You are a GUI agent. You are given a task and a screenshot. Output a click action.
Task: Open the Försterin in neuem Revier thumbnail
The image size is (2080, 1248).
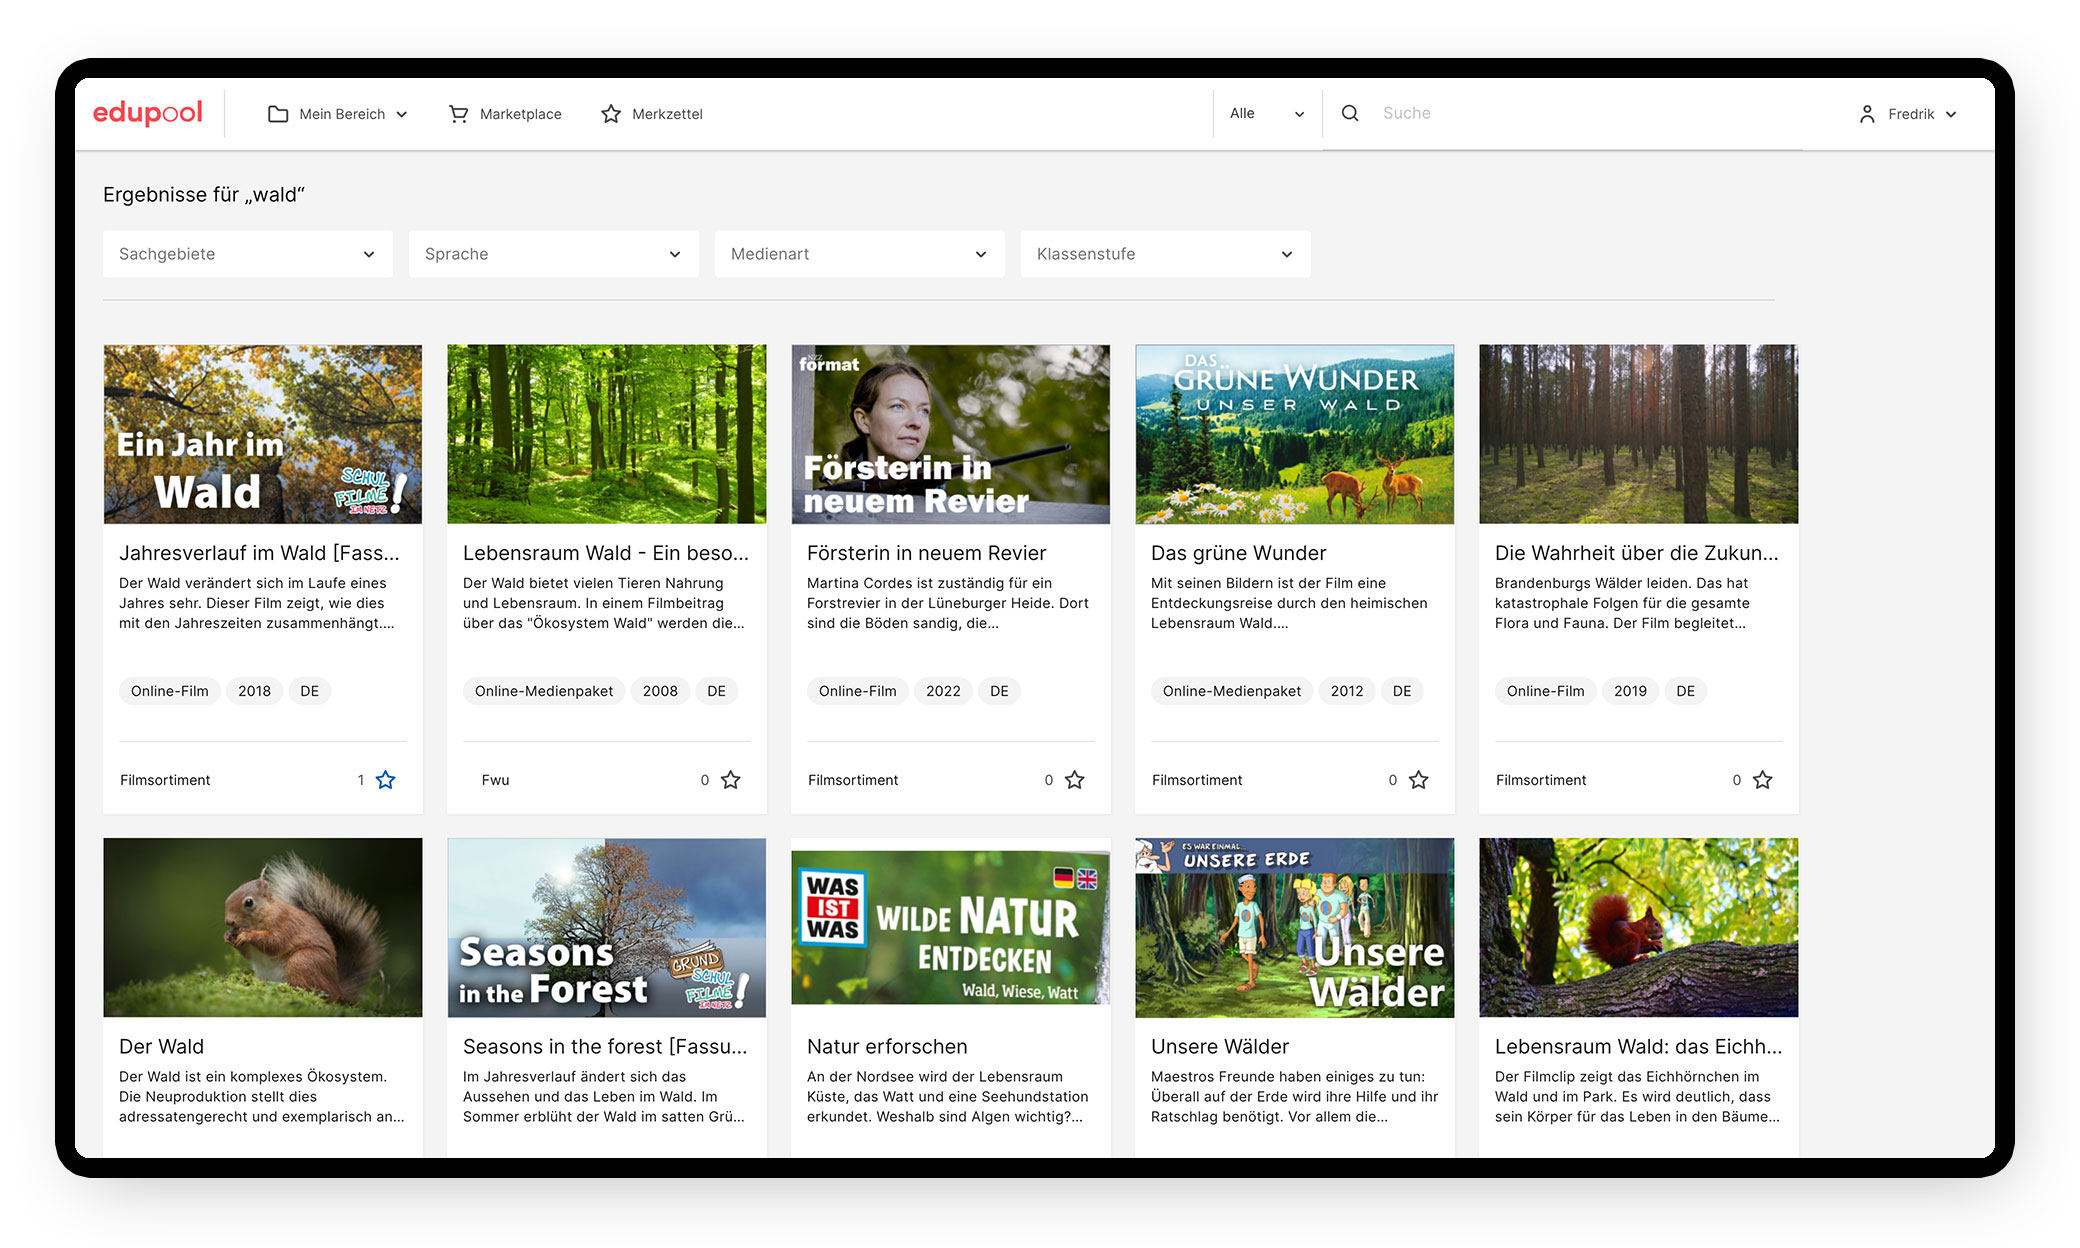[x=949, y=434]
